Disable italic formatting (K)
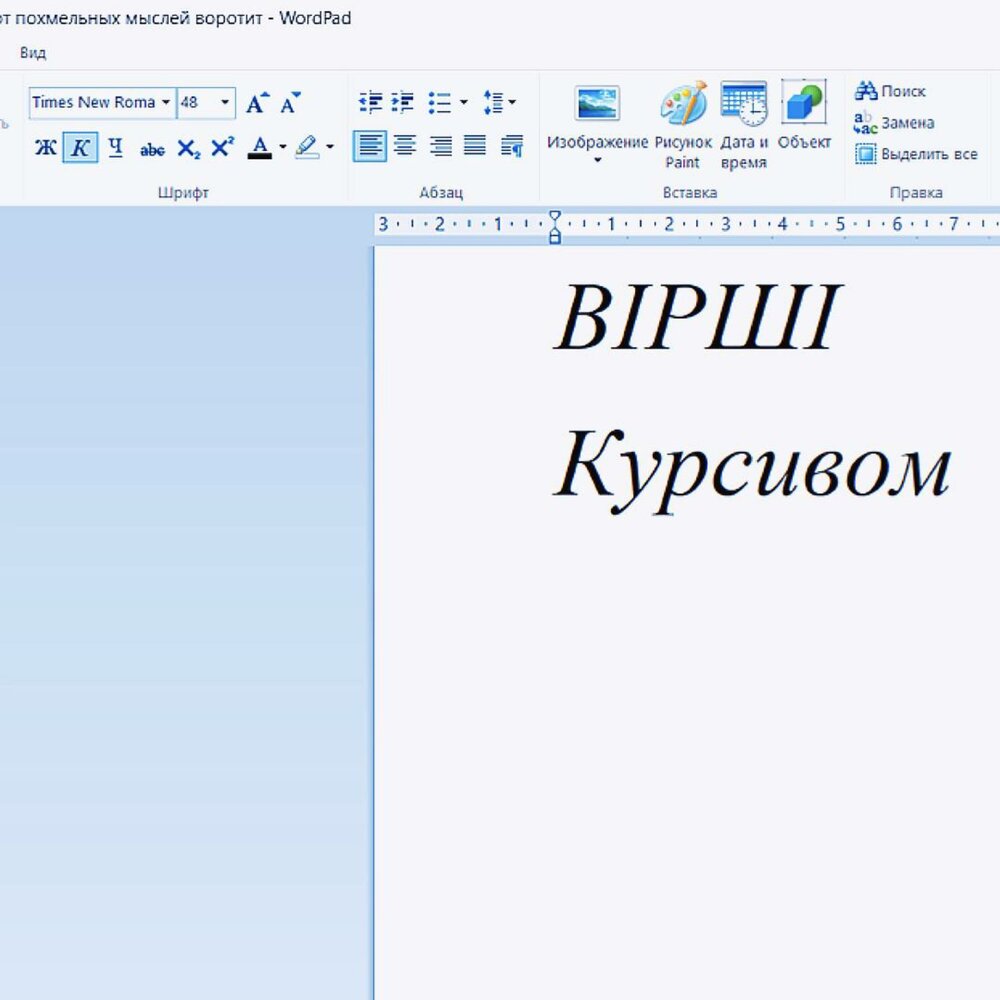Screen dimensions: 1000x1000 pyautogui.click(x=80, y=148)
